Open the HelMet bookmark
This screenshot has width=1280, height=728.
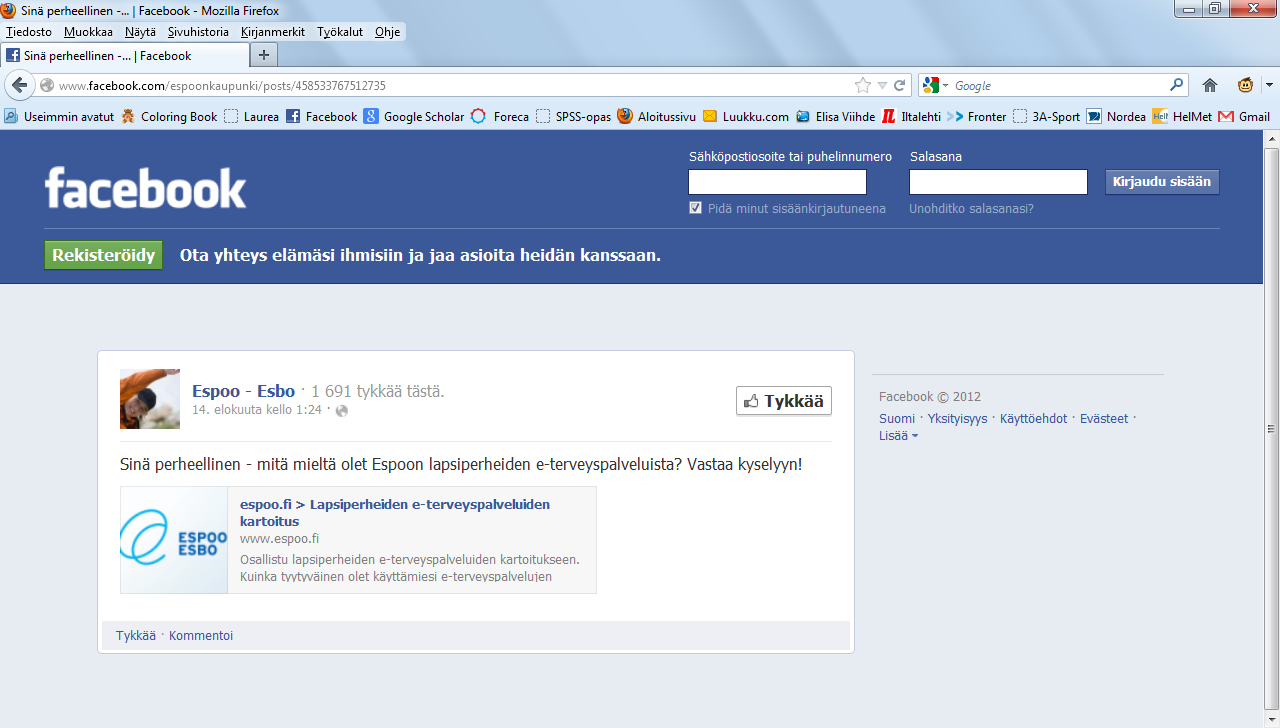1183,116
